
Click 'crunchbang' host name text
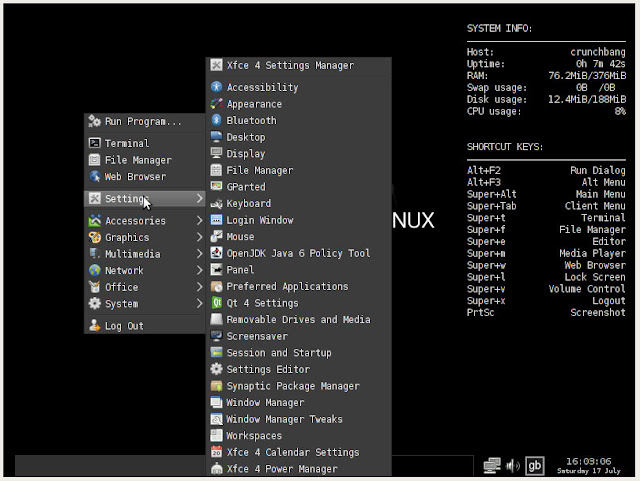tap(598, 52)
